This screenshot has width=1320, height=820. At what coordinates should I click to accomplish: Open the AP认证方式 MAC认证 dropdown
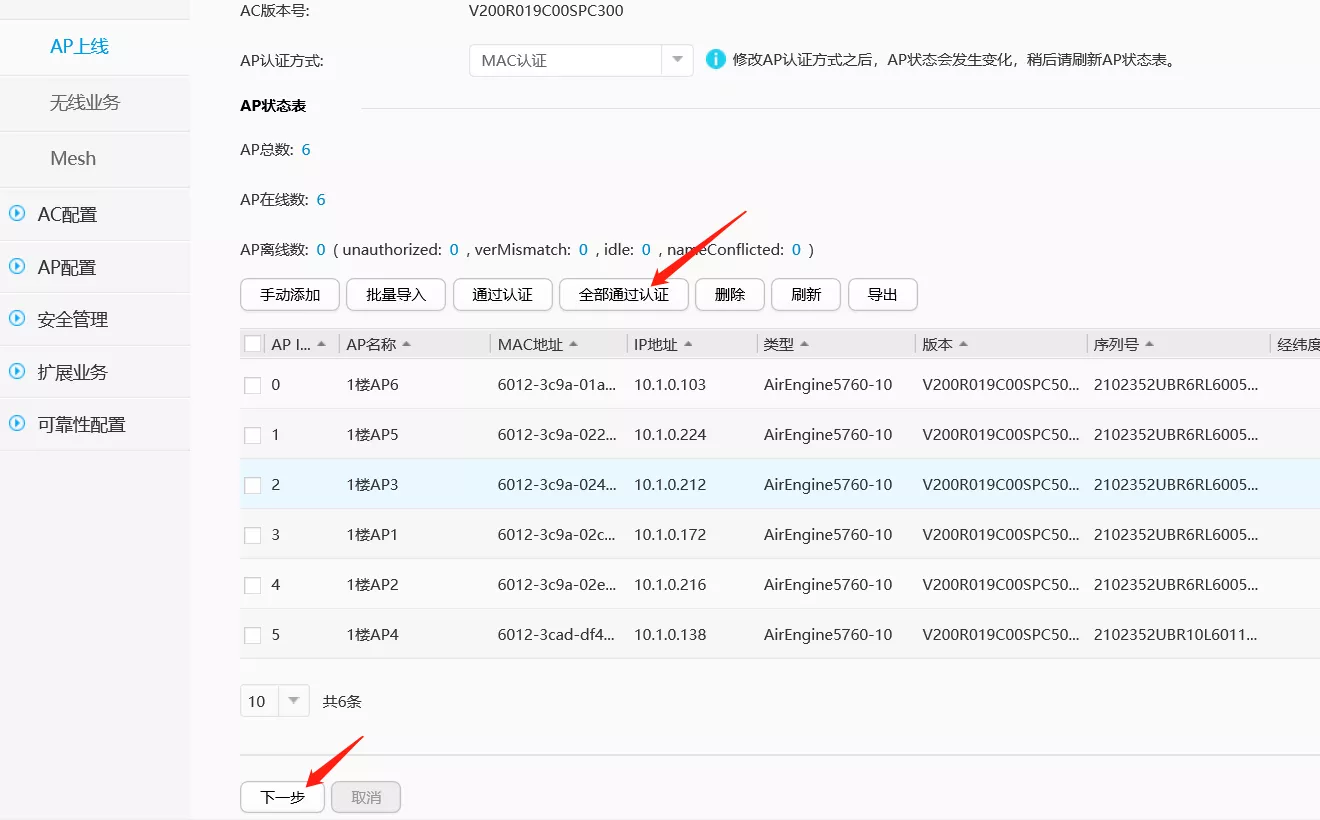point(580,60)
